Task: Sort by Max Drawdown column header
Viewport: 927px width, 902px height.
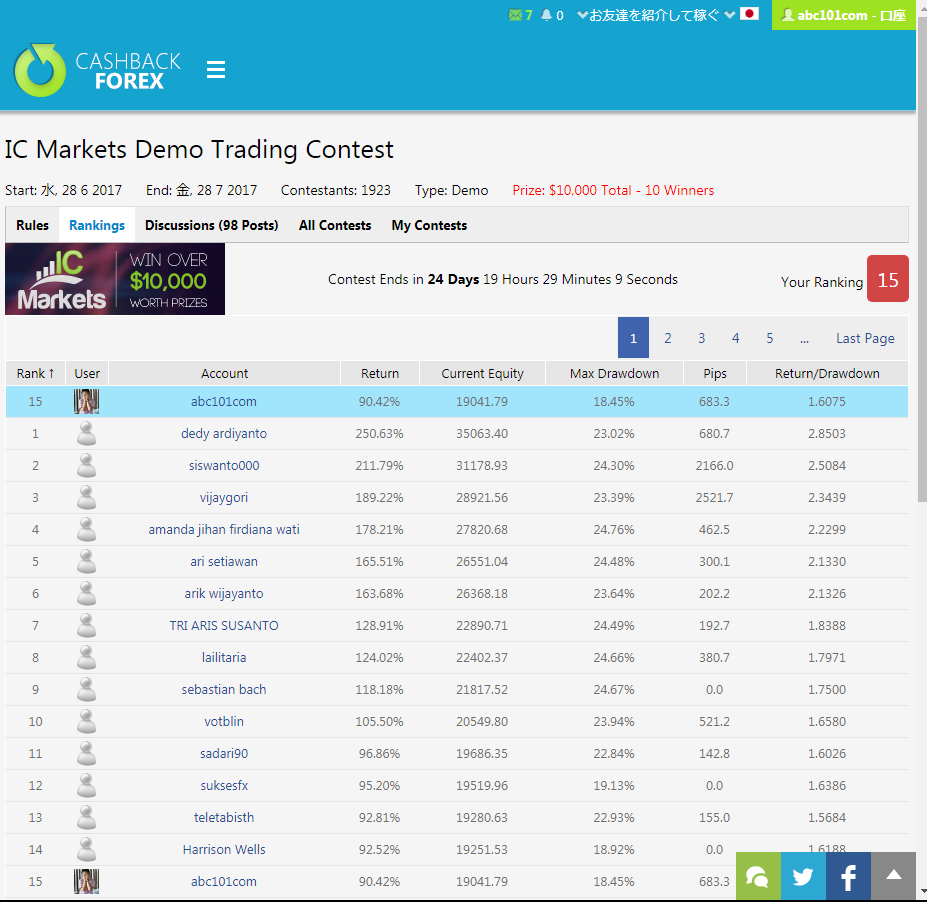Action: pyautogui.click(x=614, y=374)
